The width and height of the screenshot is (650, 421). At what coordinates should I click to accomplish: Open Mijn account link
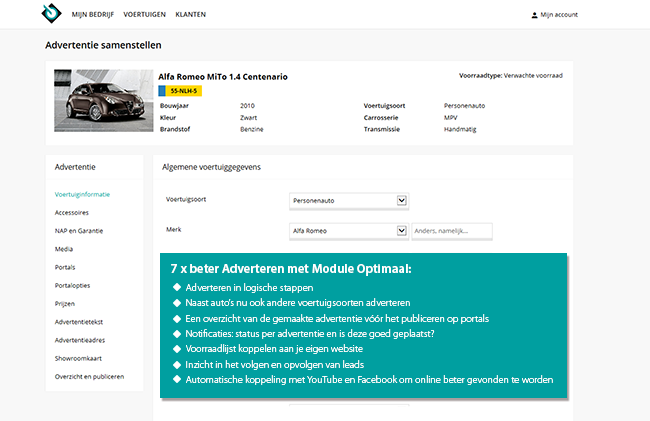pyautogui.click(x=559, y=15)
